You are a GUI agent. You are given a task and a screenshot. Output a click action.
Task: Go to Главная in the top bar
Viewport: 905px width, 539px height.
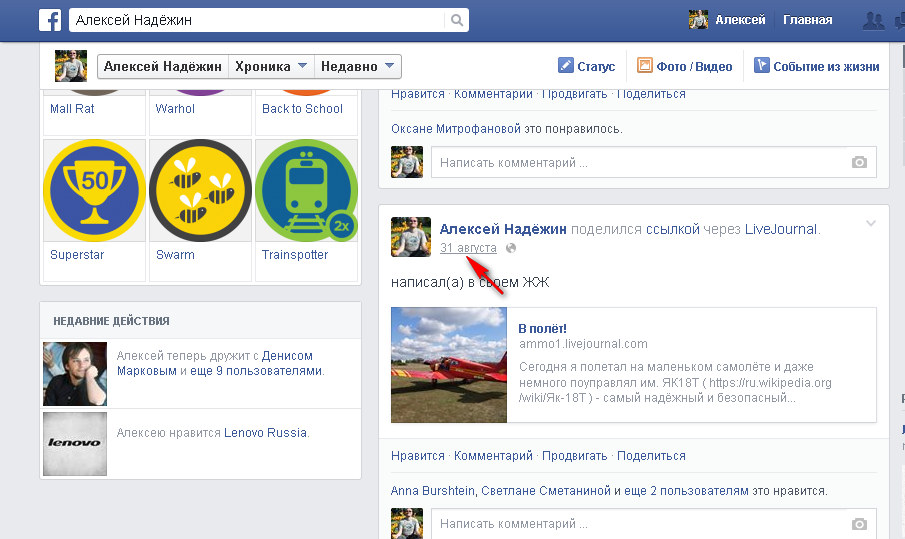[807, 20]
